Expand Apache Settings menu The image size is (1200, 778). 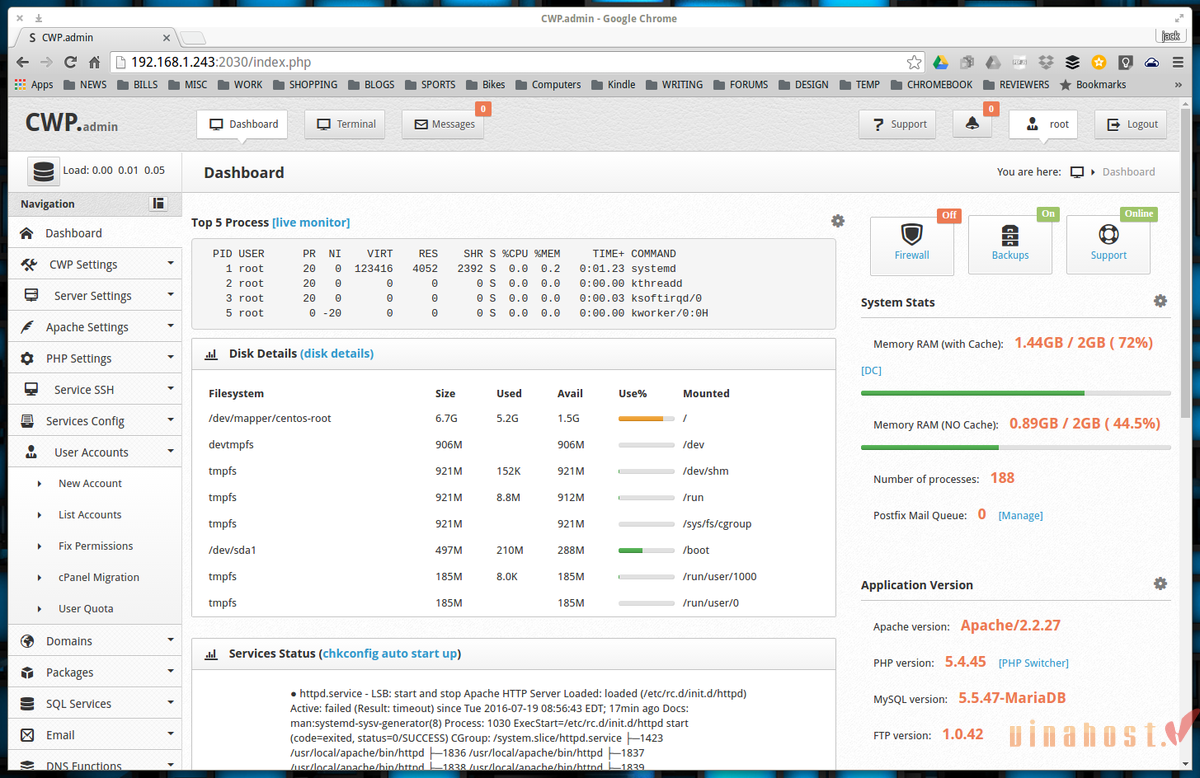coord(95,327)
